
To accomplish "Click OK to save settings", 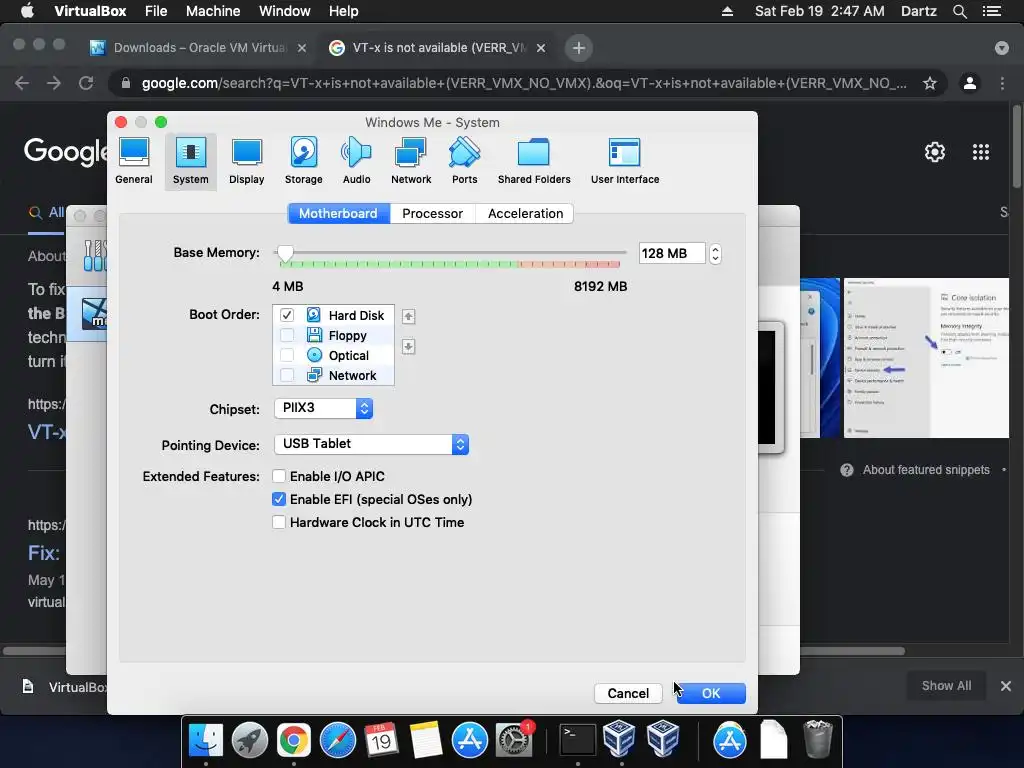I will coord(711,693).
